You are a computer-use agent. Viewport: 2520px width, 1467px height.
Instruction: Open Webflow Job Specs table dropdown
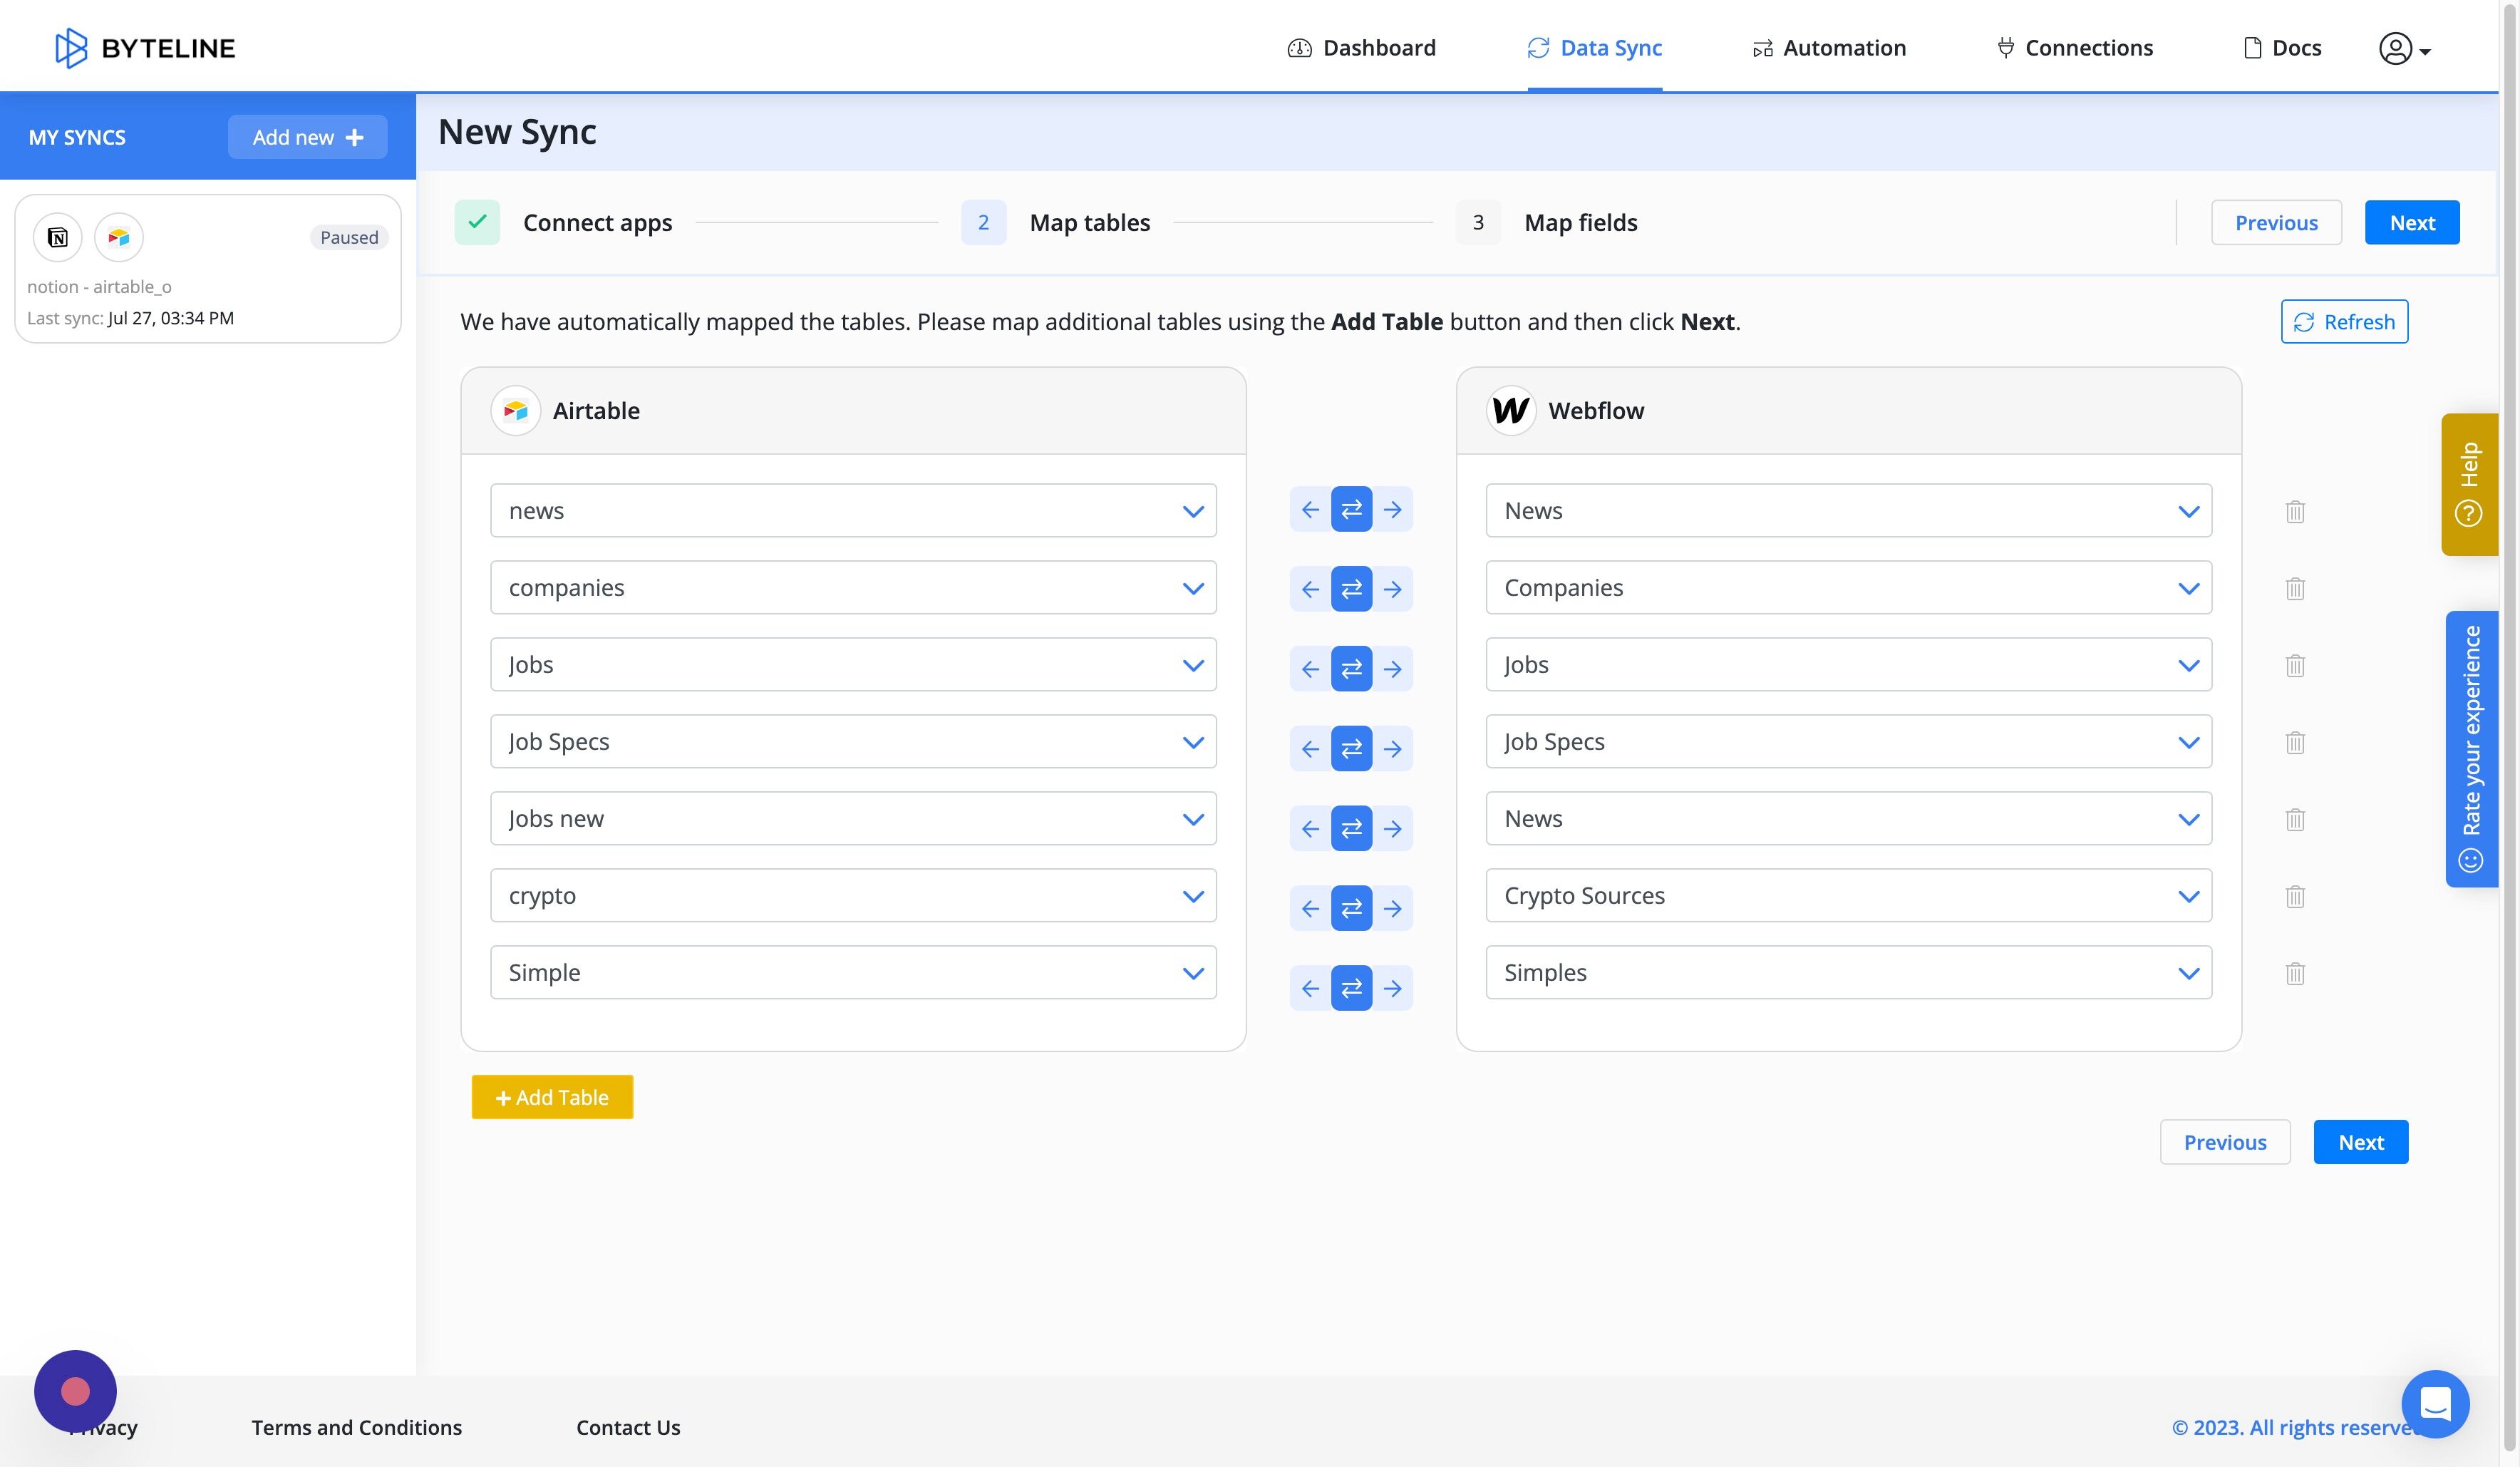point(1849,742)
